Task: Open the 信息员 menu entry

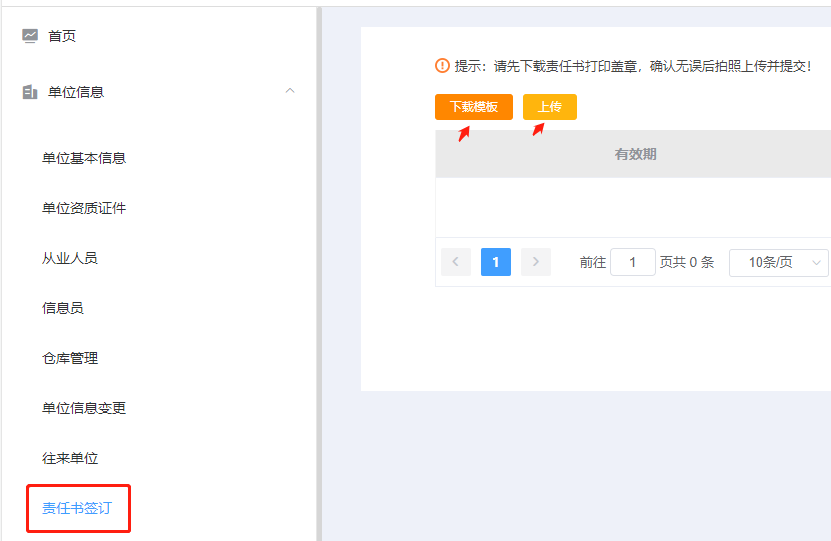Action: [63, 308]
